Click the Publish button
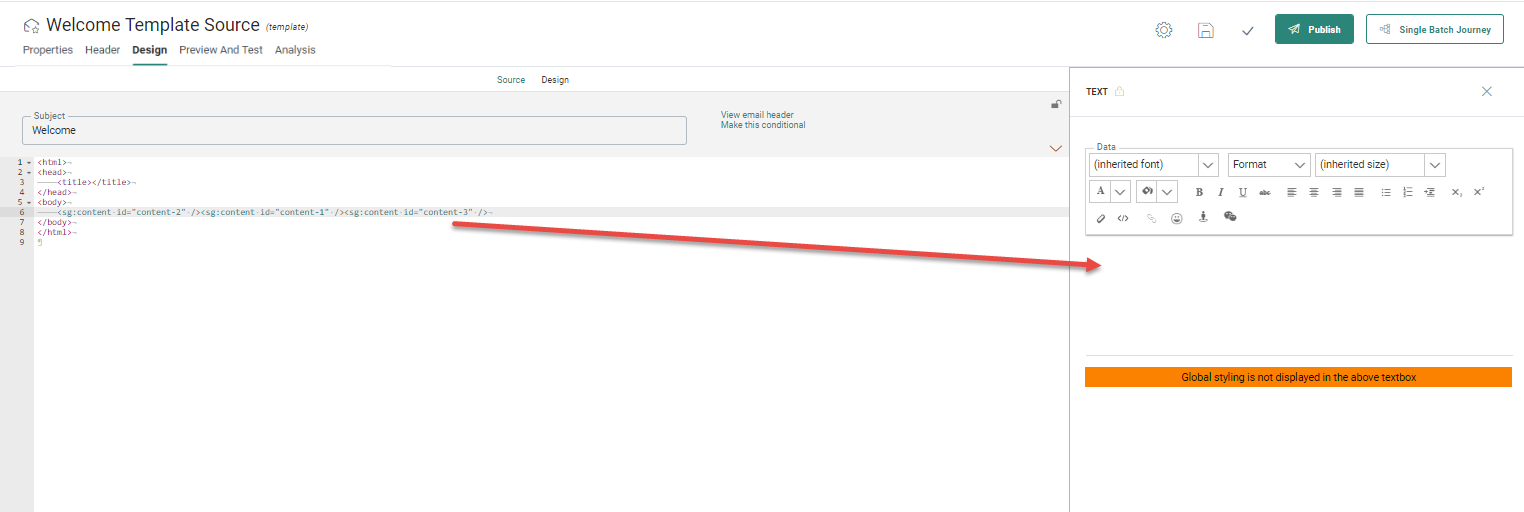The height and width of the screenshot is (512, 1524). coord(1313,30)
